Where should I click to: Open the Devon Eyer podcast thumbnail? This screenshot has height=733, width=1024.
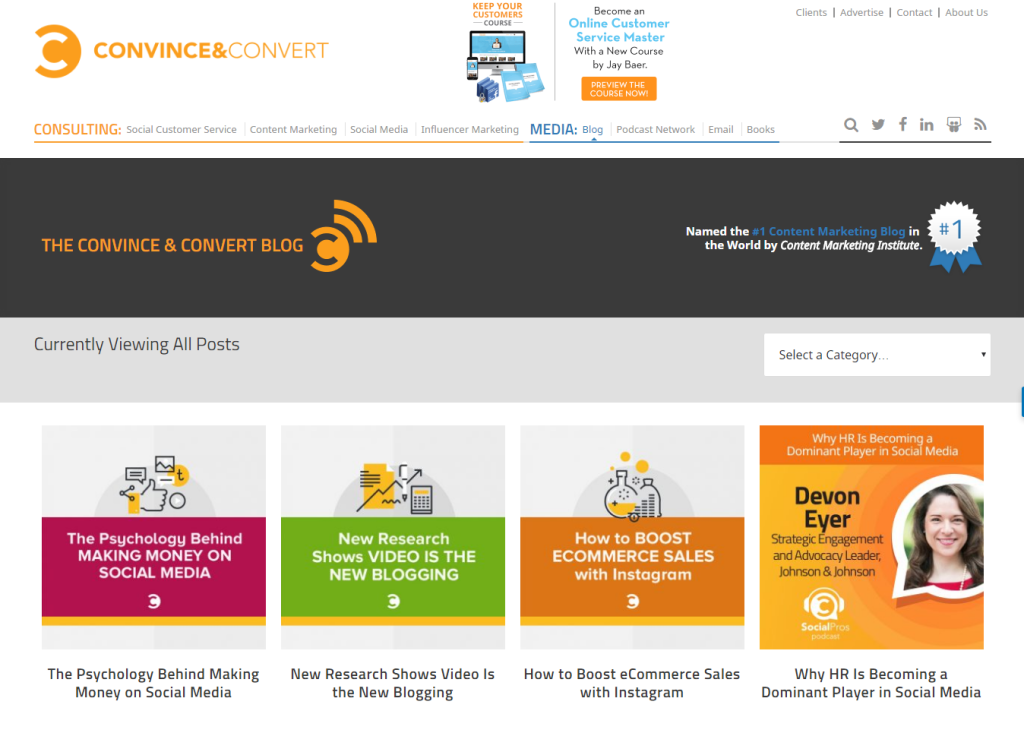[871, 537]
